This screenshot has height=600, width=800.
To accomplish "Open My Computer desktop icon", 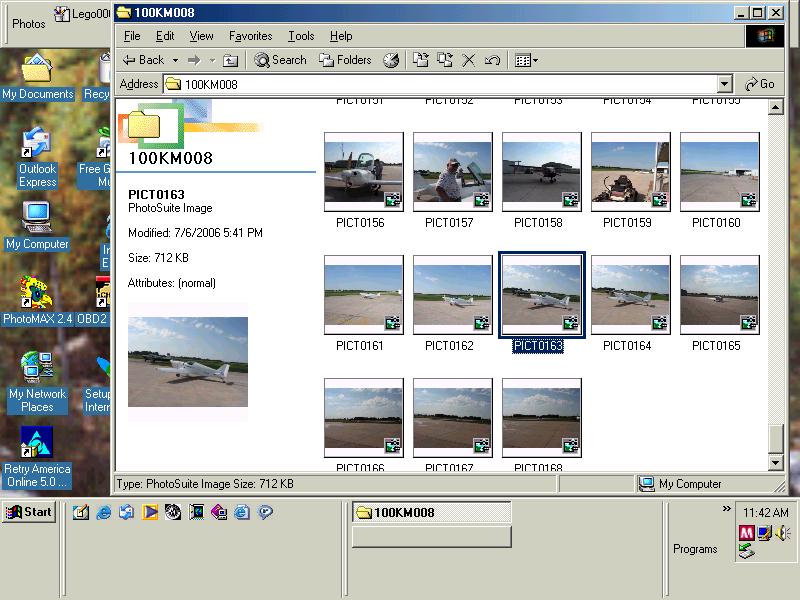I will (37, 225).
